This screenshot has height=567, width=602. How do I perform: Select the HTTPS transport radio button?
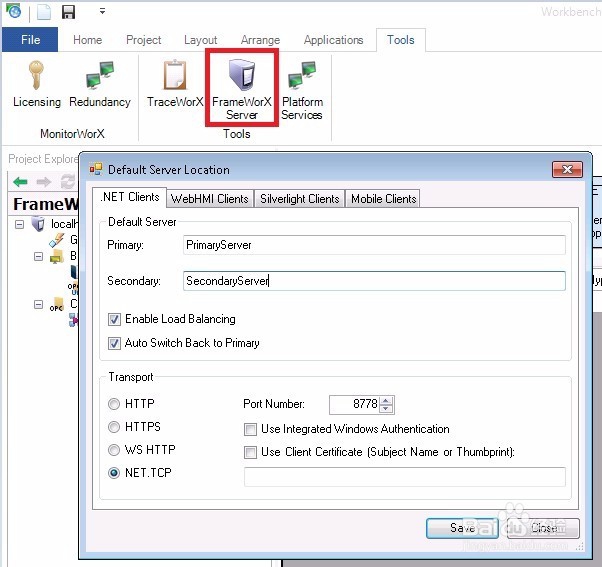pyautogui.click(x=114, y=427)
